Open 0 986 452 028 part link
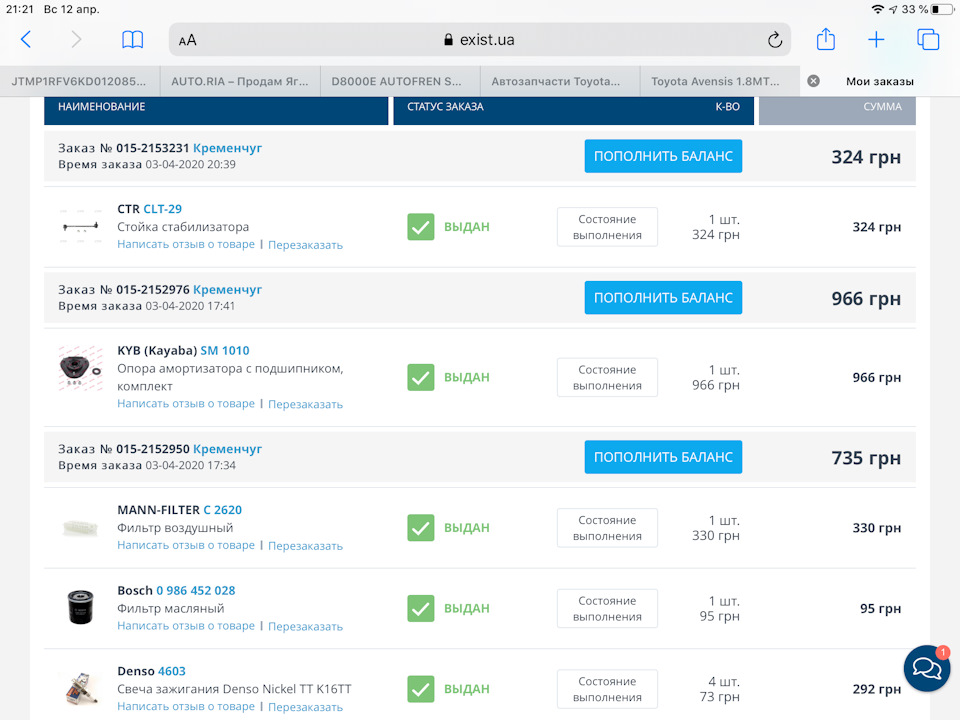960x720 pixels. (195, 591)
